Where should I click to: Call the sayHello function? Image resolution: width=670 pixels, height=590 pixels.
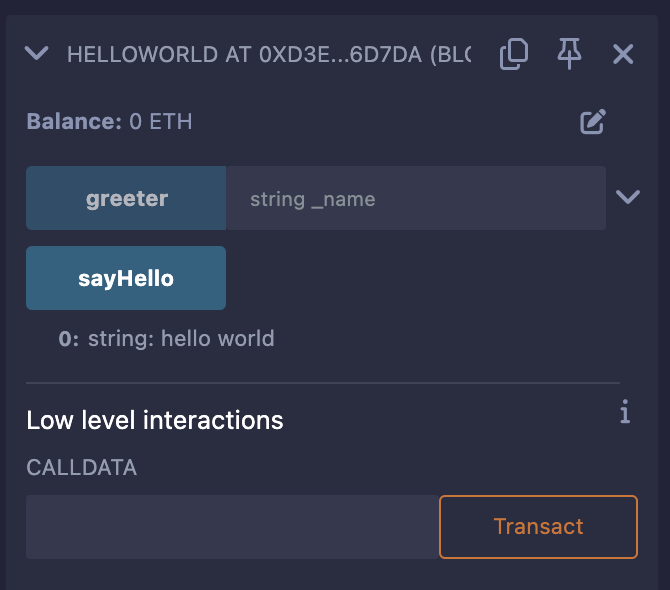pos(126,278)
